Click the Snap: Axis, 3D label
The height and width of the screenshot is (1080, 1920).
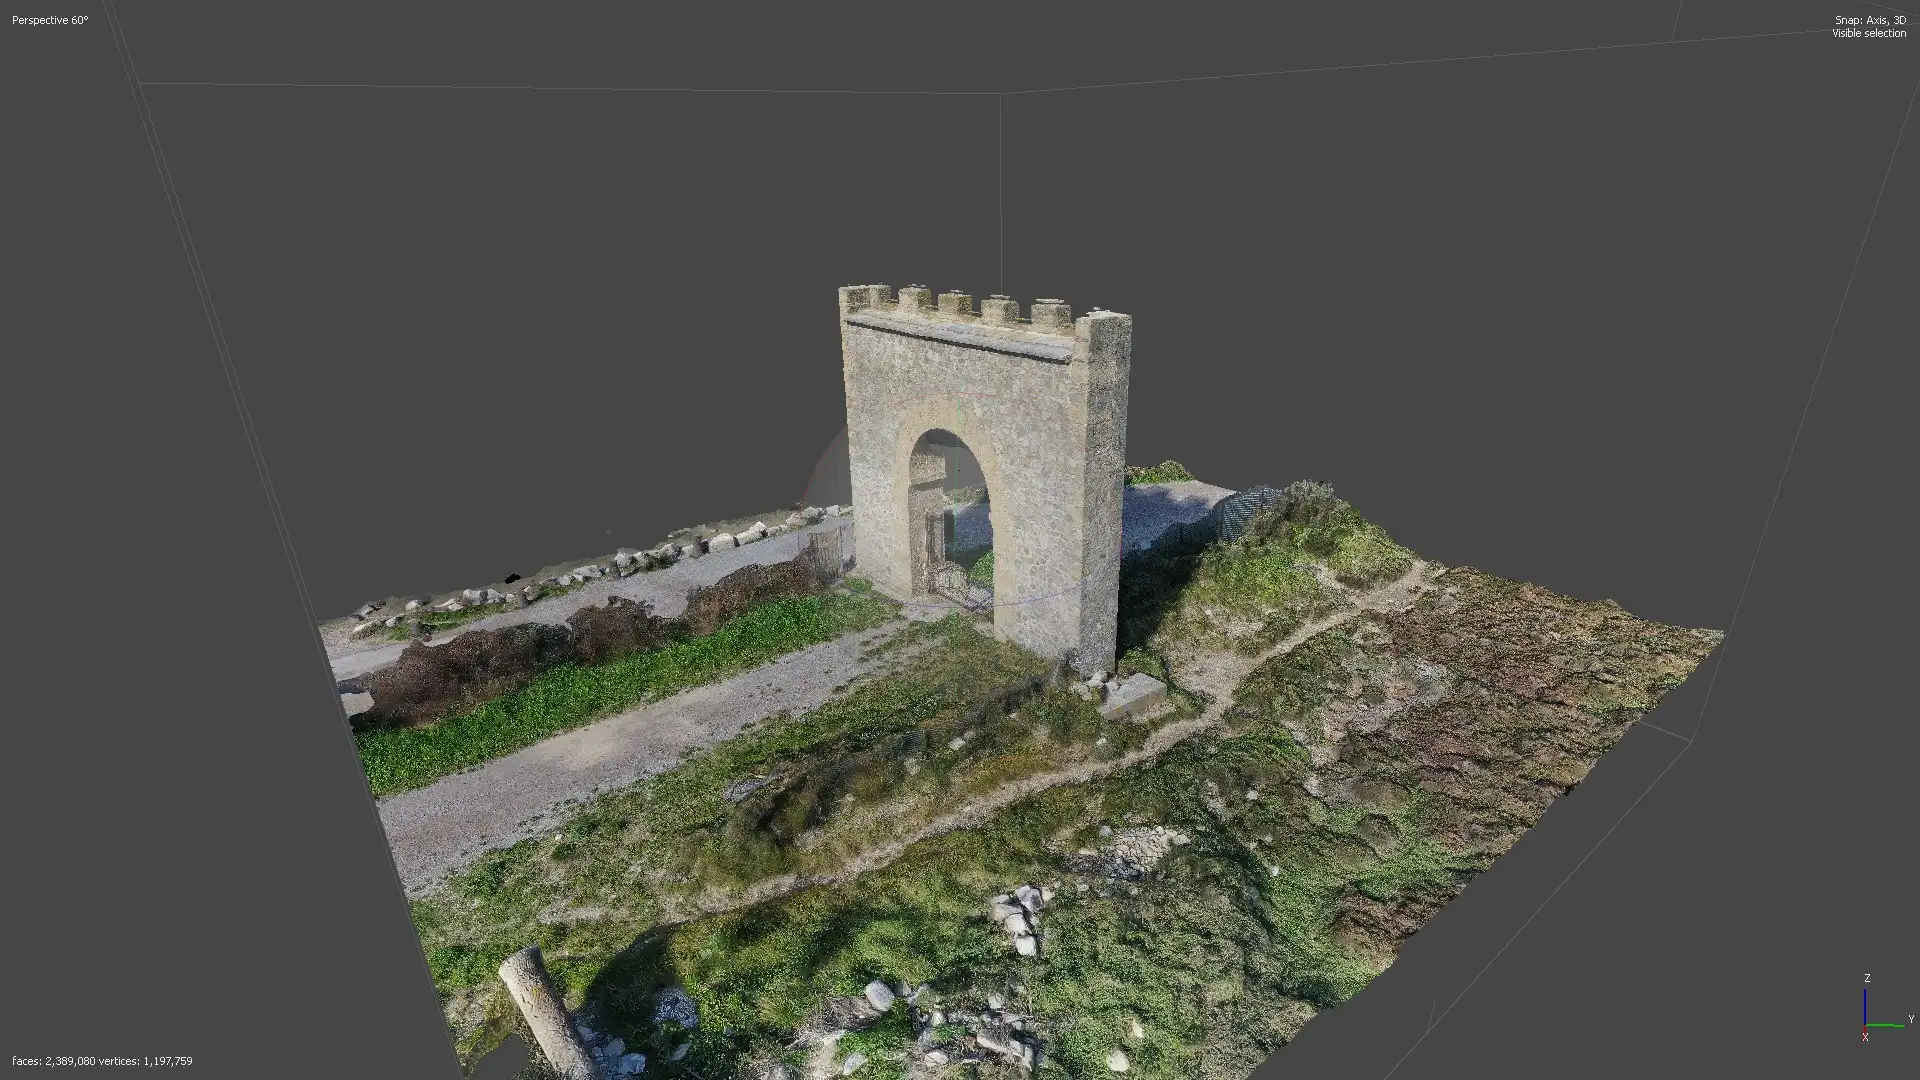pyautogui.click(x=1869, y=20)
